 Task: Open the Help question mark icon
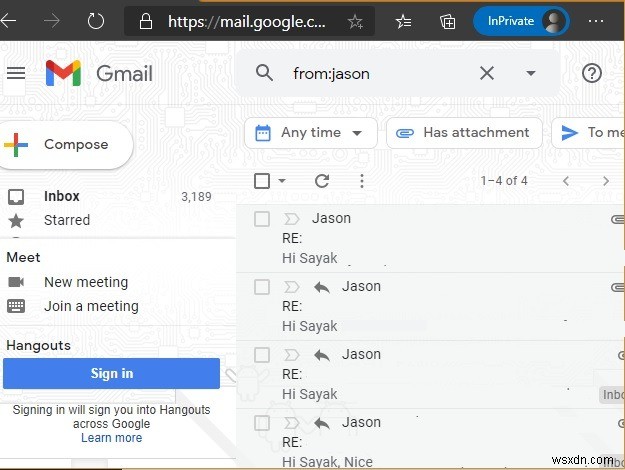592,73
